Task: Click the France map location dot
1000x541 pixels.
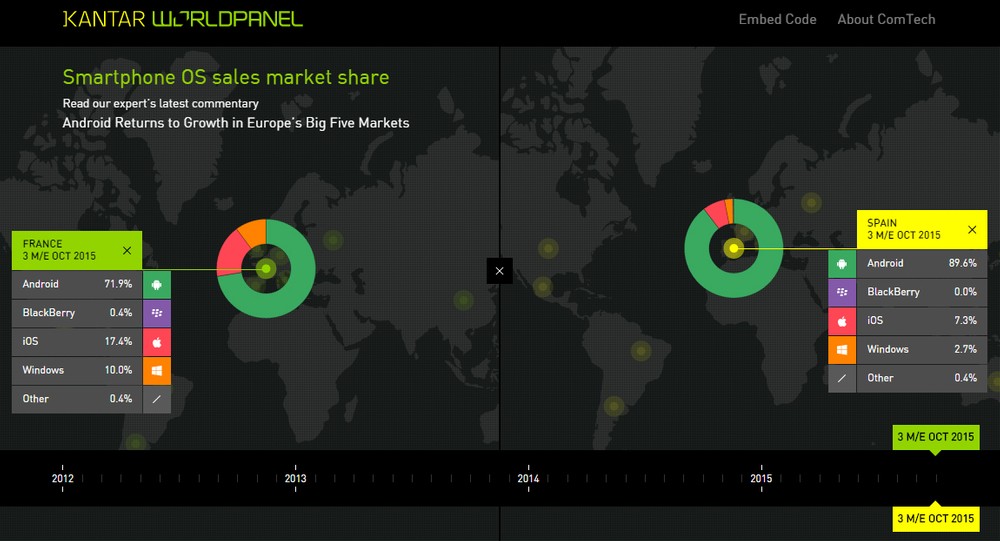Action: [266, 269]
